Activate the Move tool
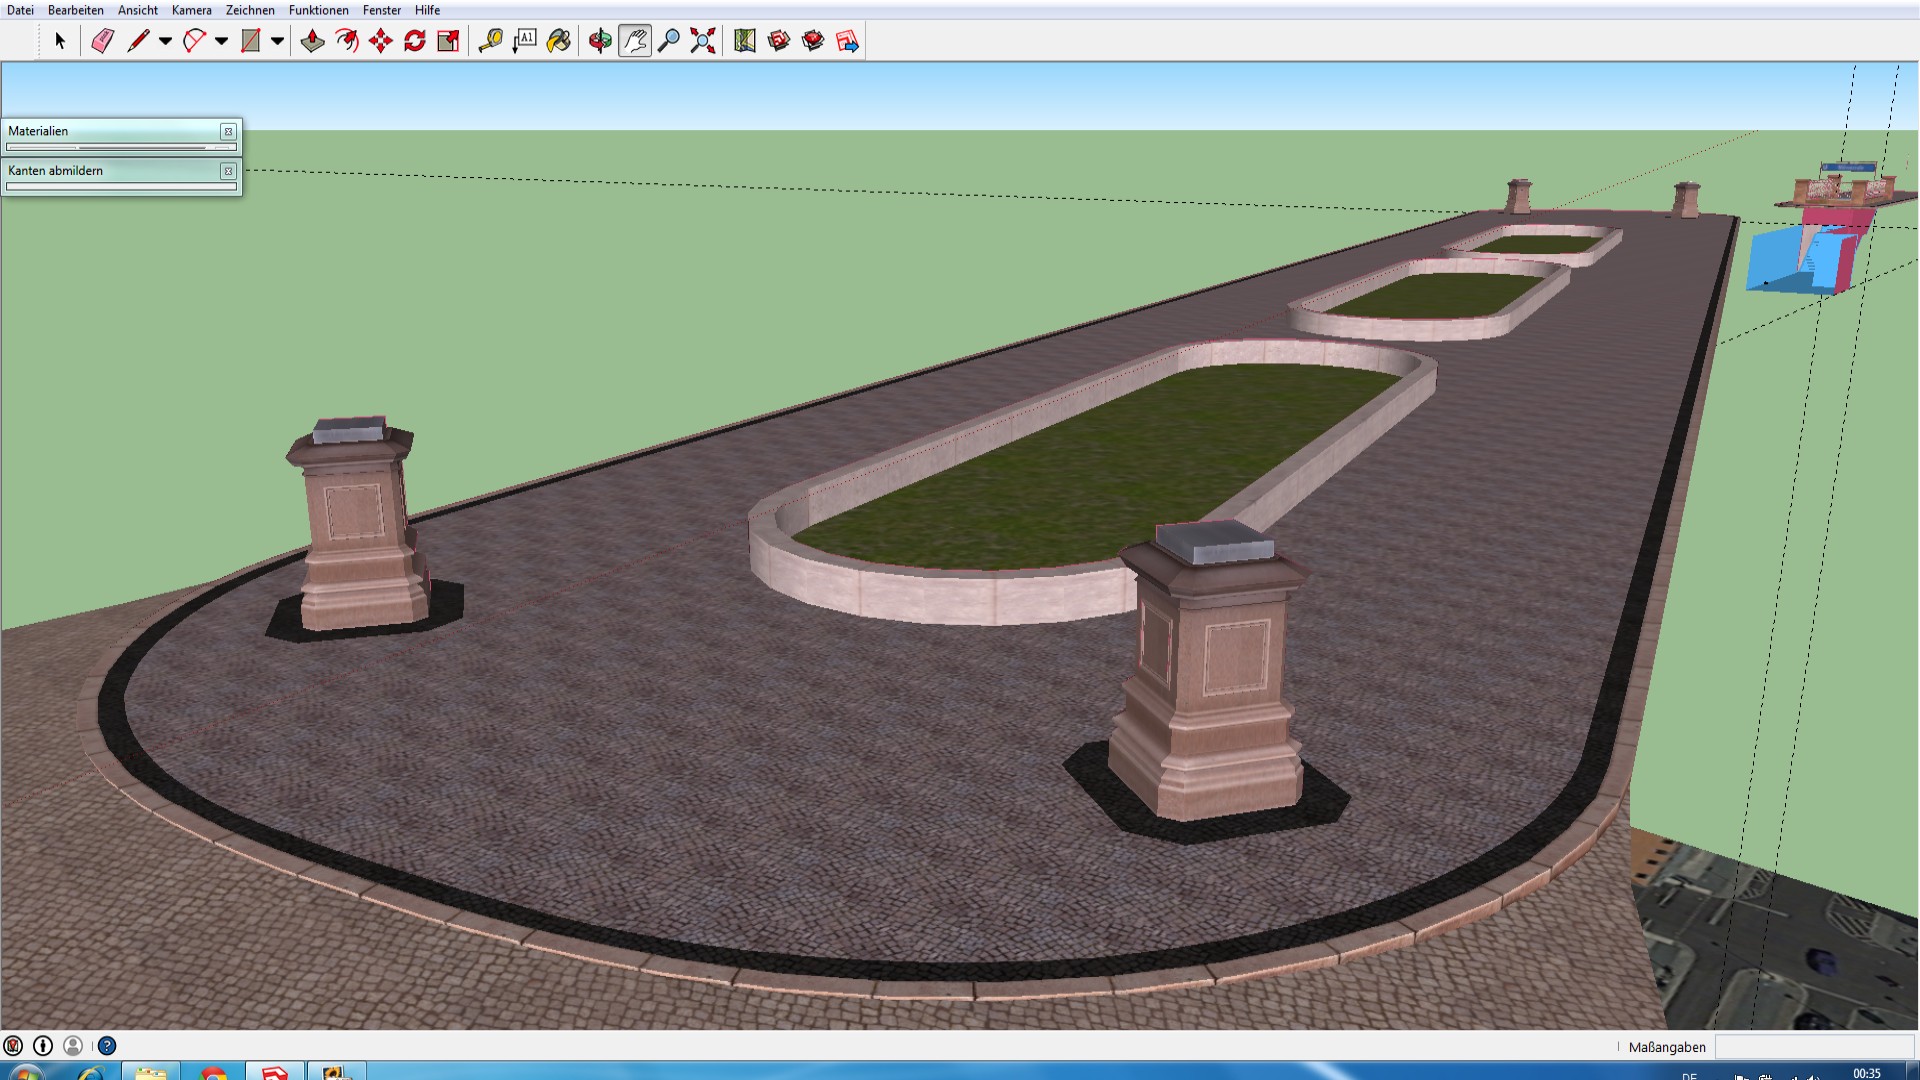Screen dimensions: 1920x1080 point(381,41)
